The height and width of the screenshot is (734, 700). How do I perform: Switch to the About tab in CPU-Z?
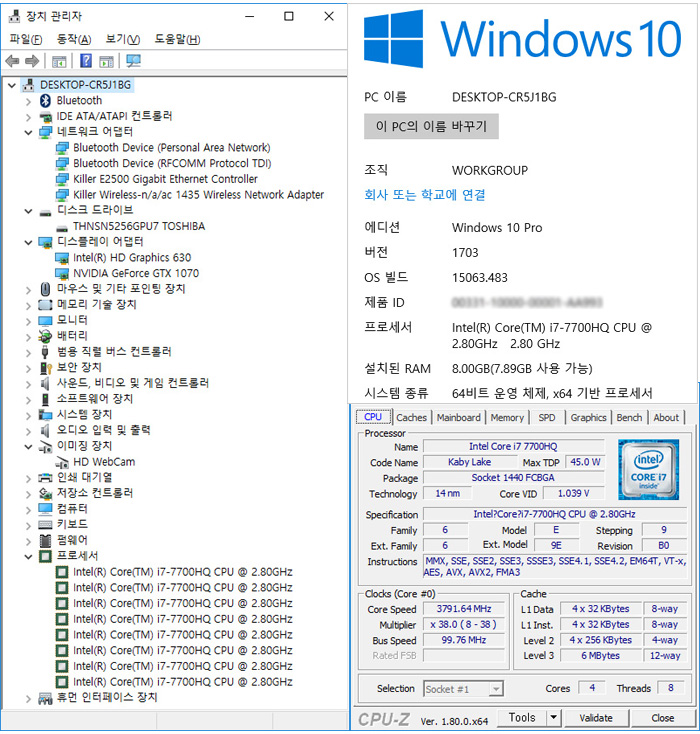(666, 417)
